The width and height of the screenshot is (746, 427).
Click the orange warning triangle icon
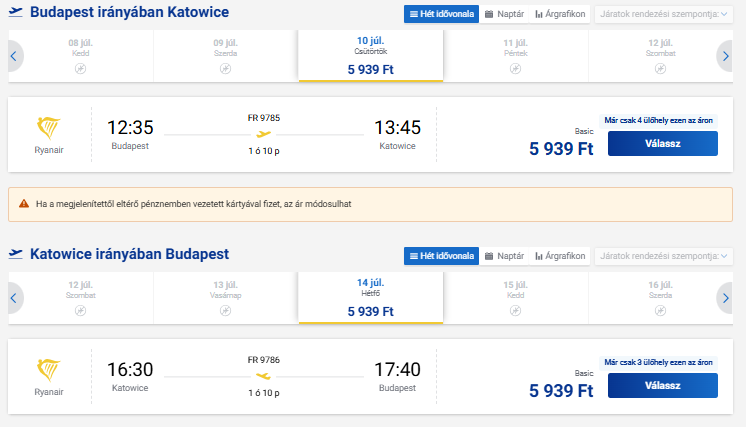coord(24,204)
